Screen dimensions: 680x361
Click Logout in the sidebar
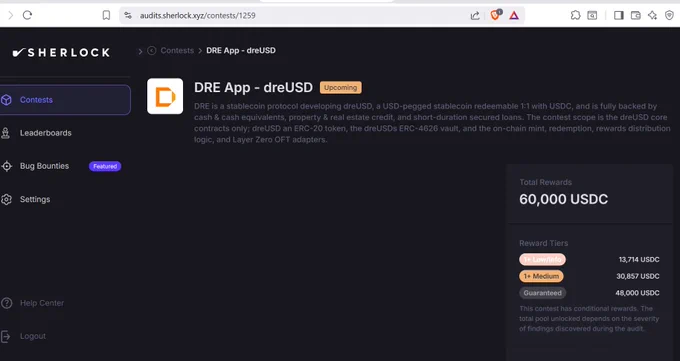tap(33, 336)
